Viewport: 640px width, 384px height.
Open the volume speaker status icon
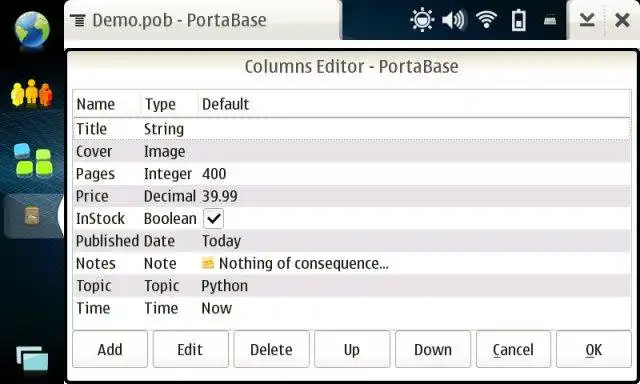tap(453, 20)
